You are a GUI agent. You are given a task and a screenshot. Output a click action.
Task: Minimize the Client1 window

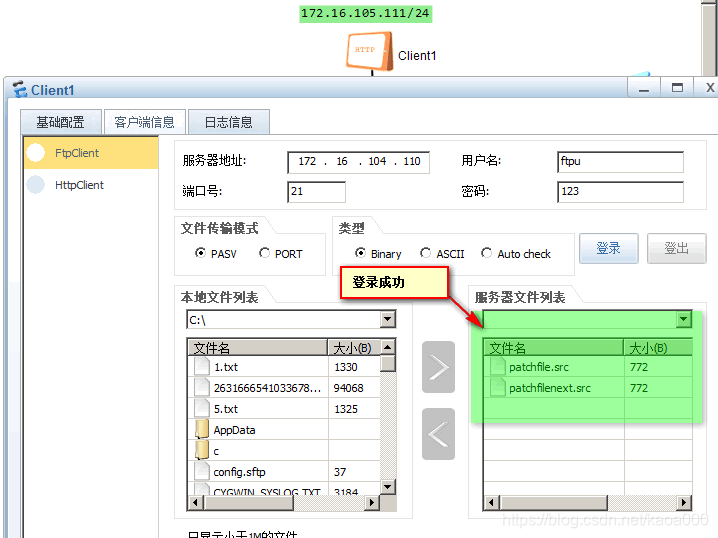[x=644, y=87]
